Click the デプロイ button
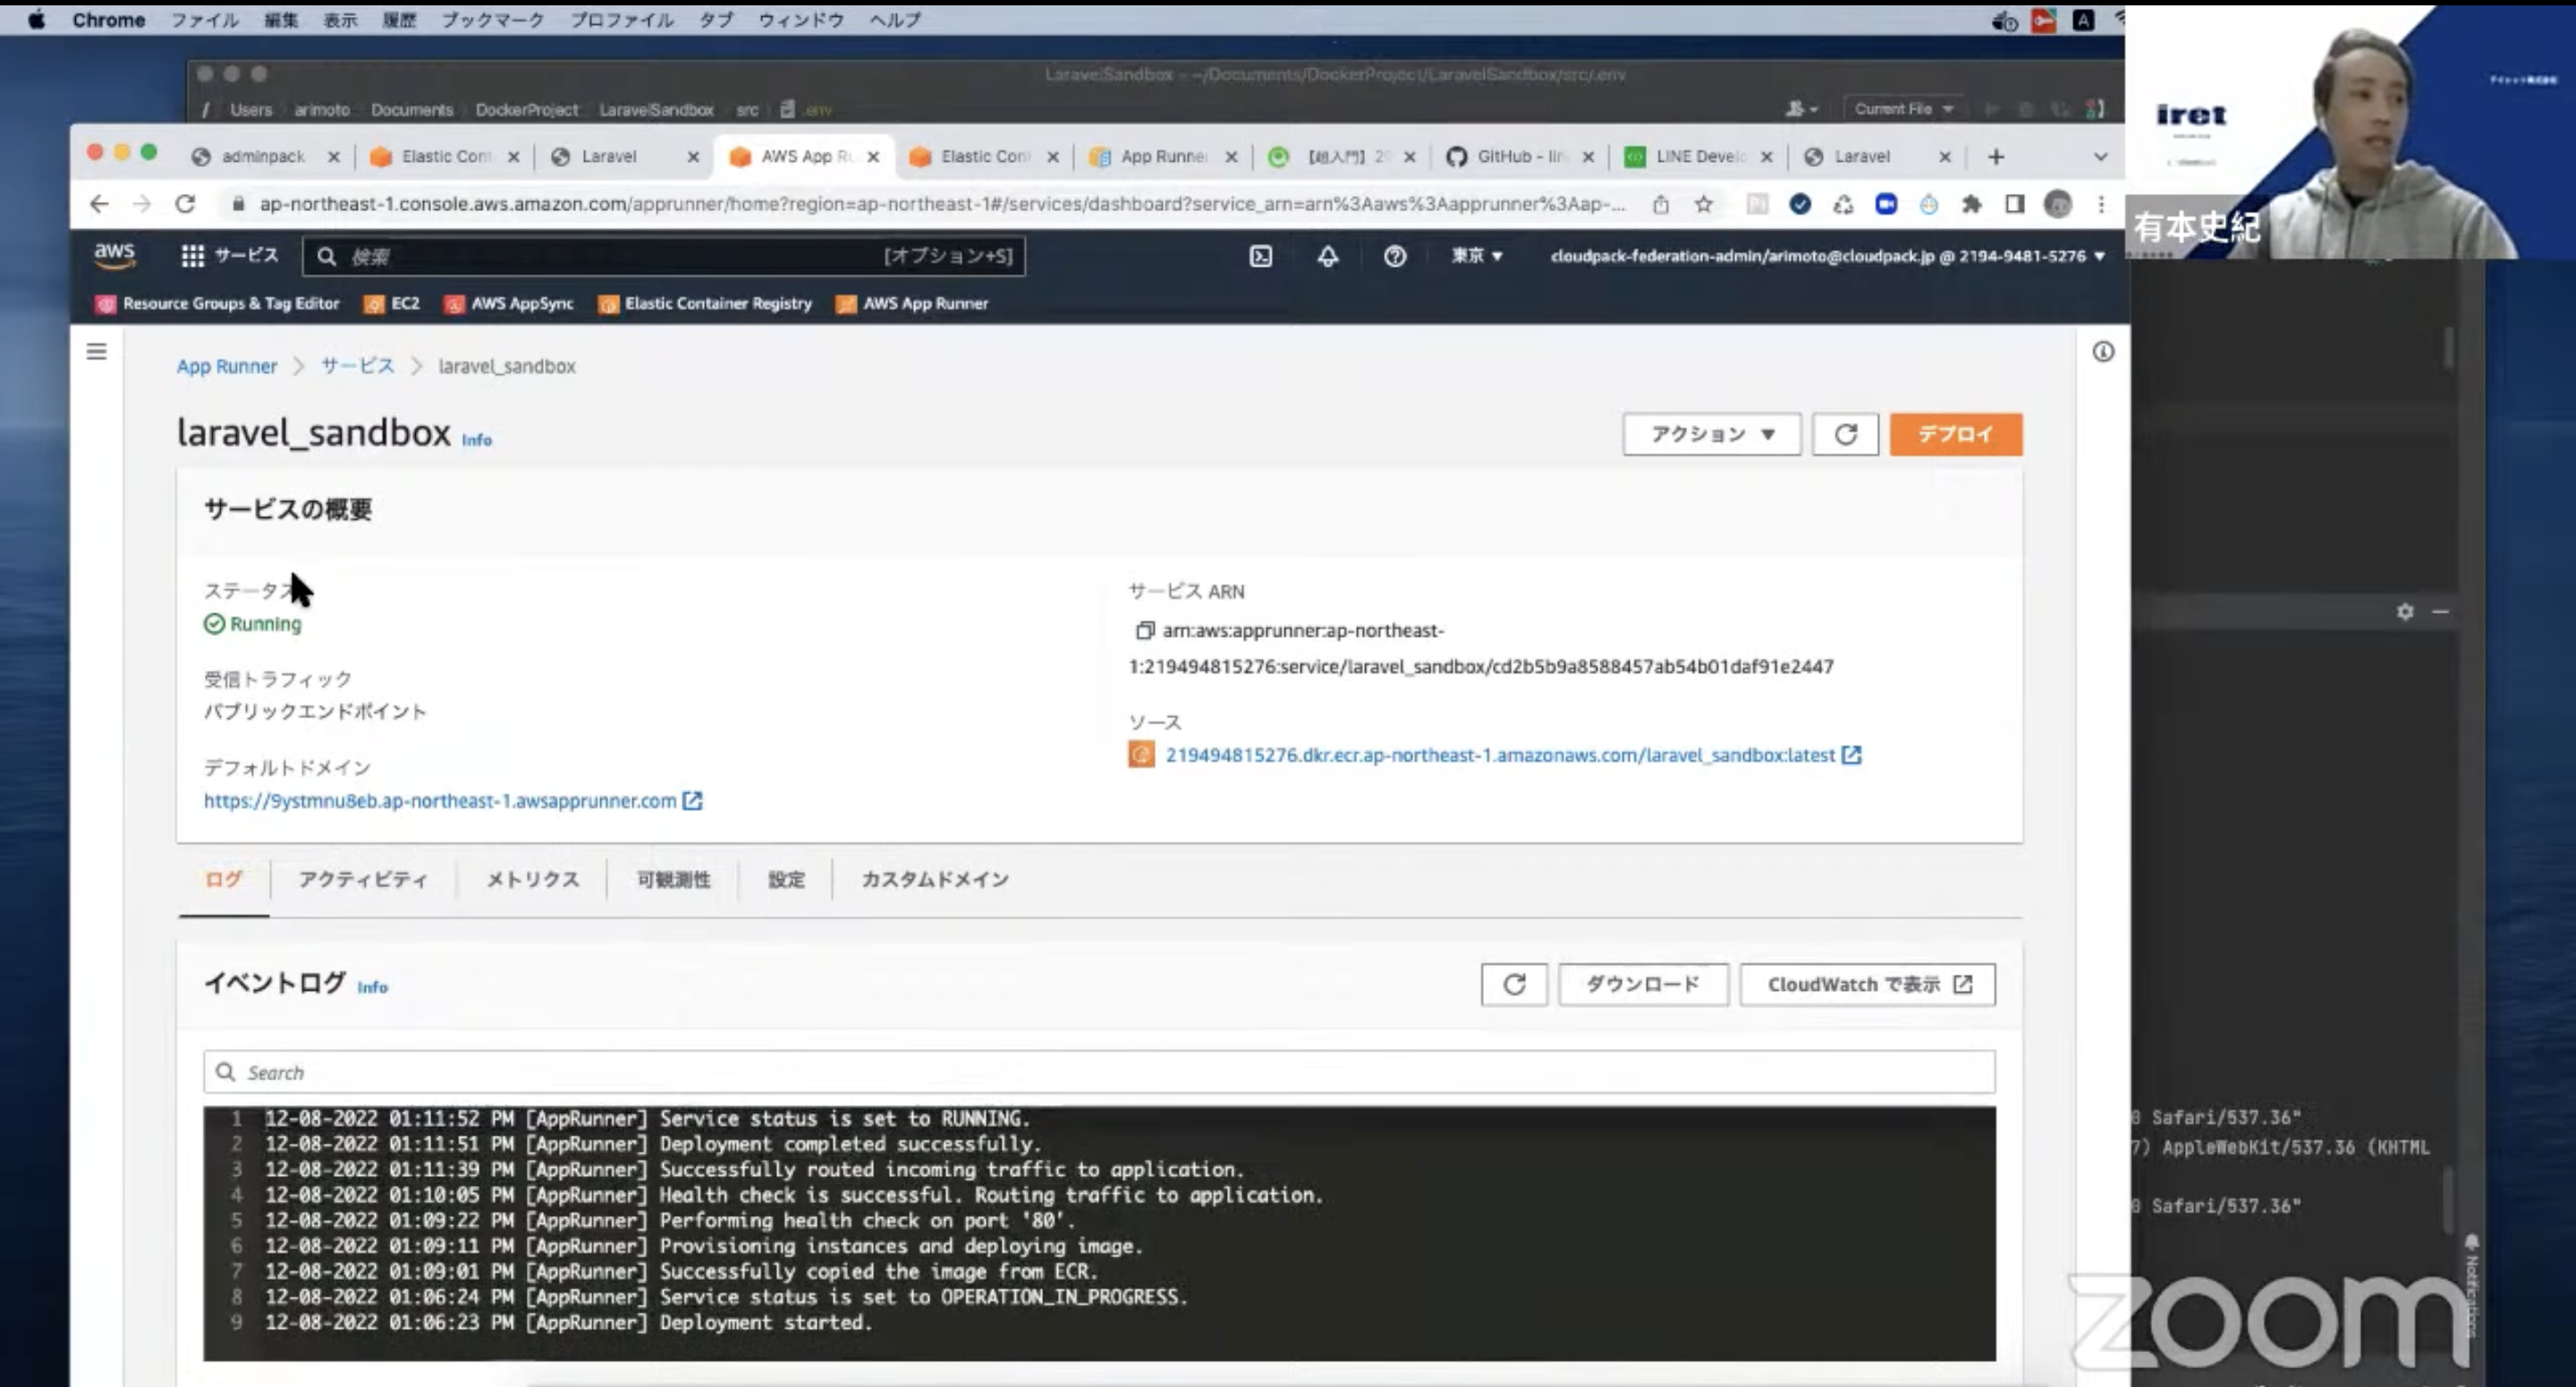 tap(1954, 434)
